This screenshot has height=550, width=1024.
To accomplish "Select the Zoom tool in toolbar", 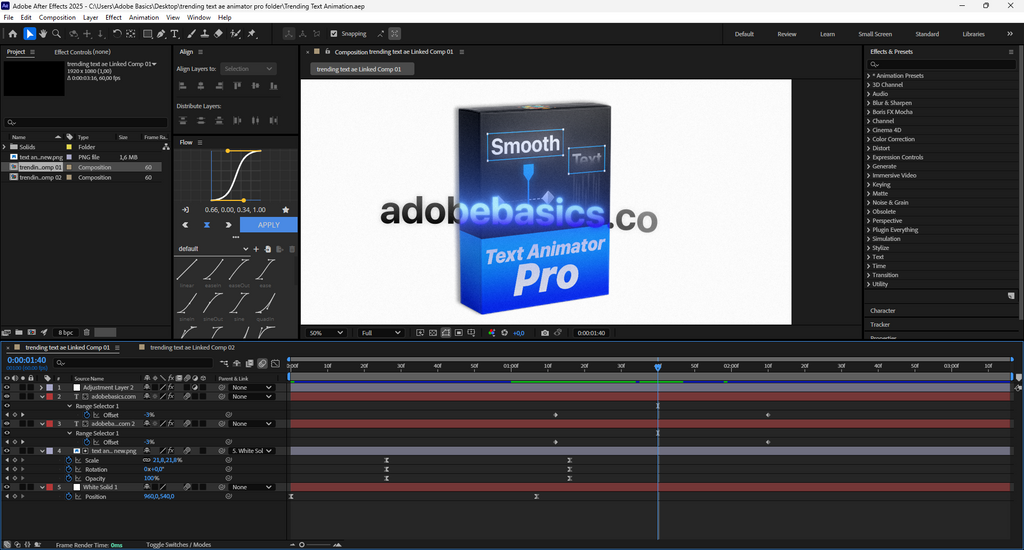I will [56, 34].
